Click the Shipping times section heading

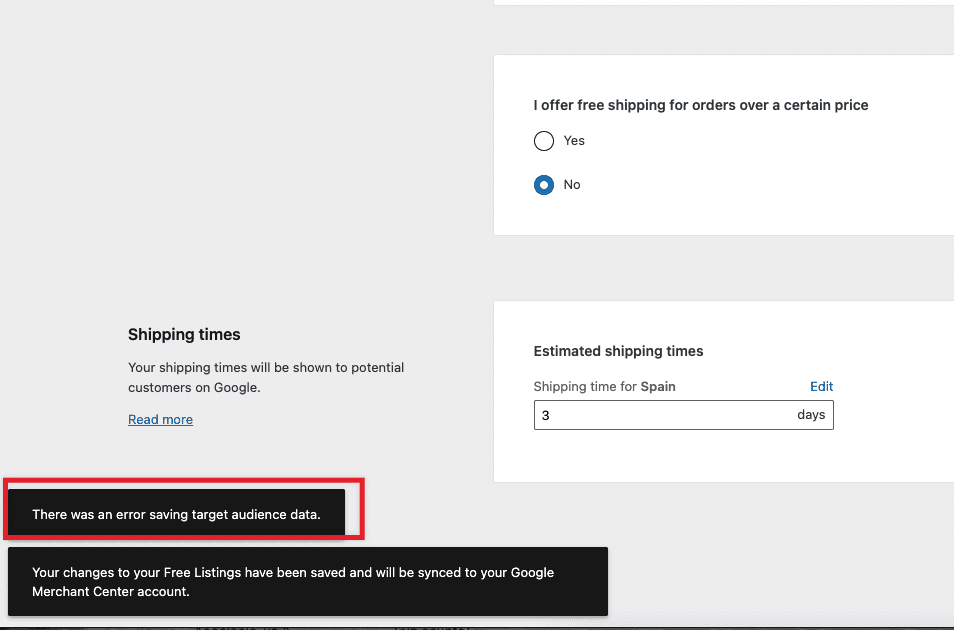[184, 334]
